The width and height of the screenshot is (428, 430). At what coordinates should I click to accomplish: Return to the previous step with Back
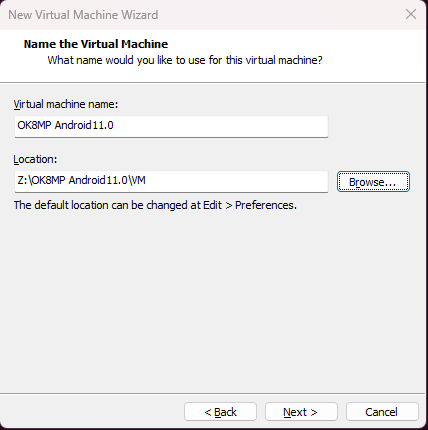(220, 412)
